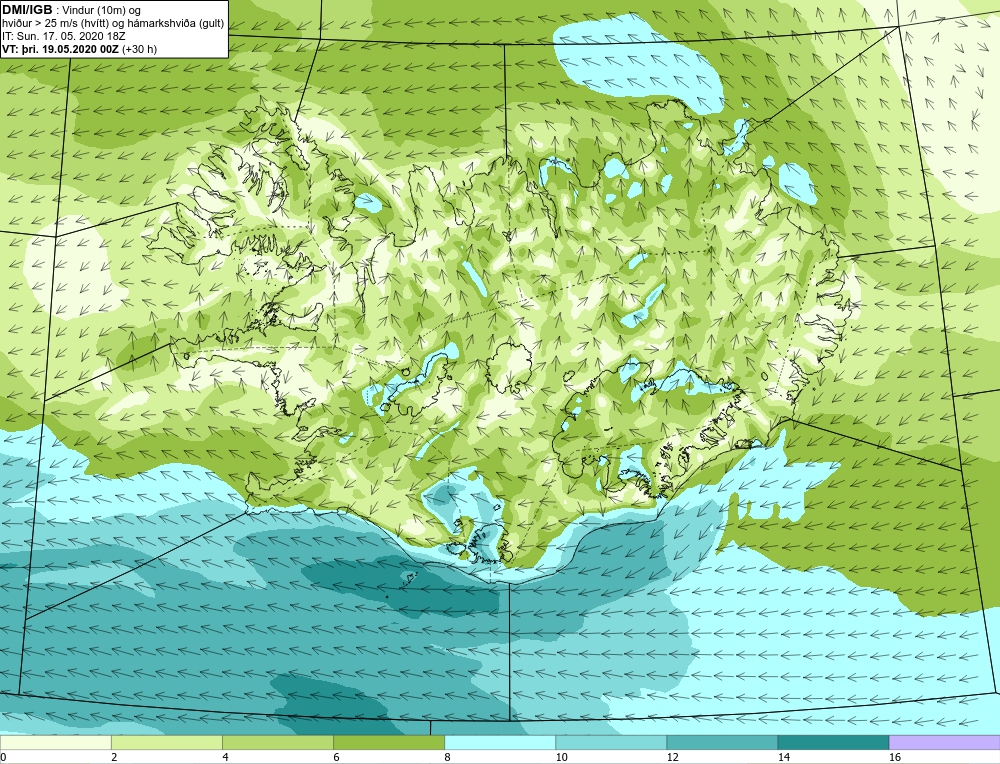The height and width of the screenshot is (764, 1000).
Task: Click the legend scale value '14'
Action: pos(783,758)
